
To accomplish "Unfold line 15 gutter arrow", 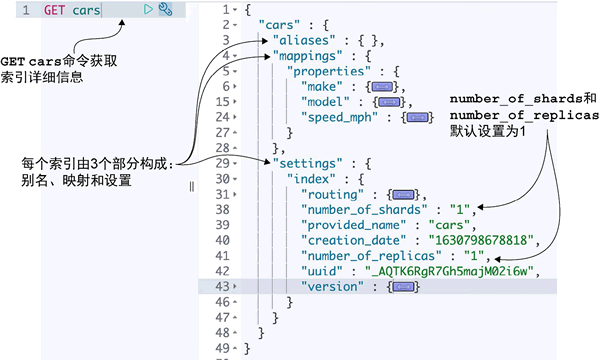I will [x=235, y=102].
